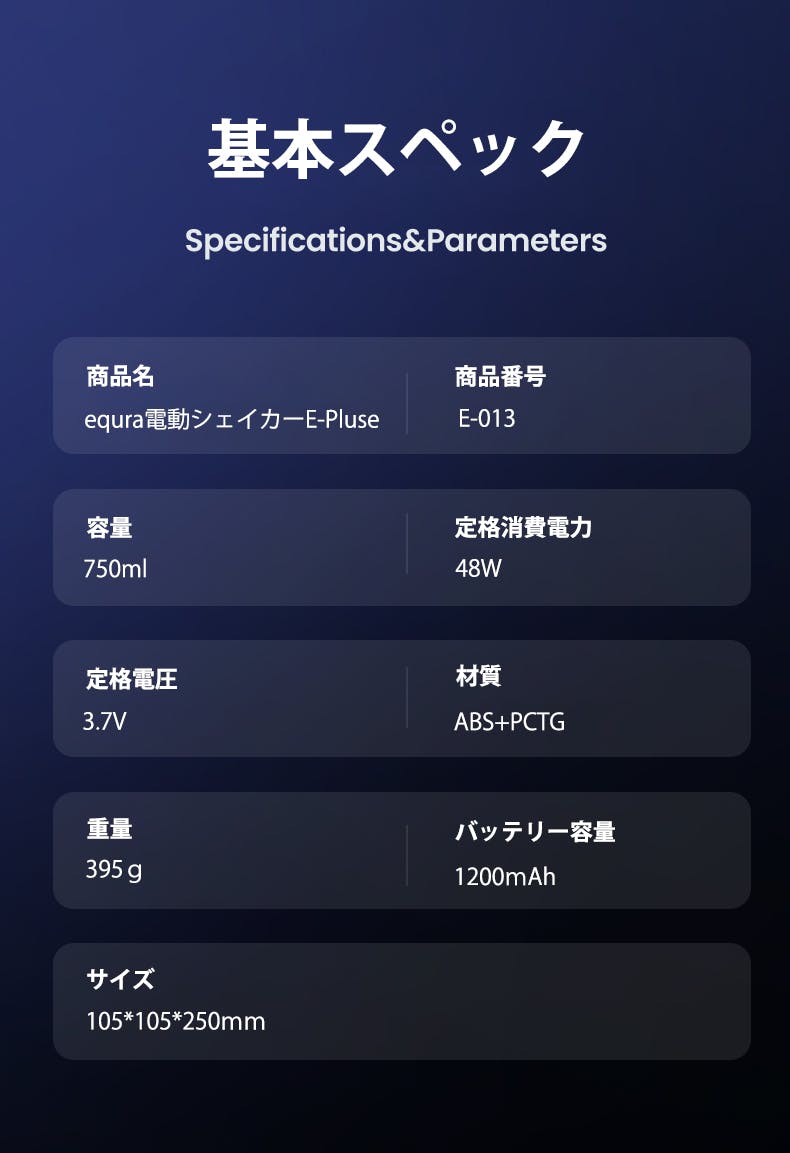Select the 重量 label
This screenshot has width=790, height=1153.
109,829
